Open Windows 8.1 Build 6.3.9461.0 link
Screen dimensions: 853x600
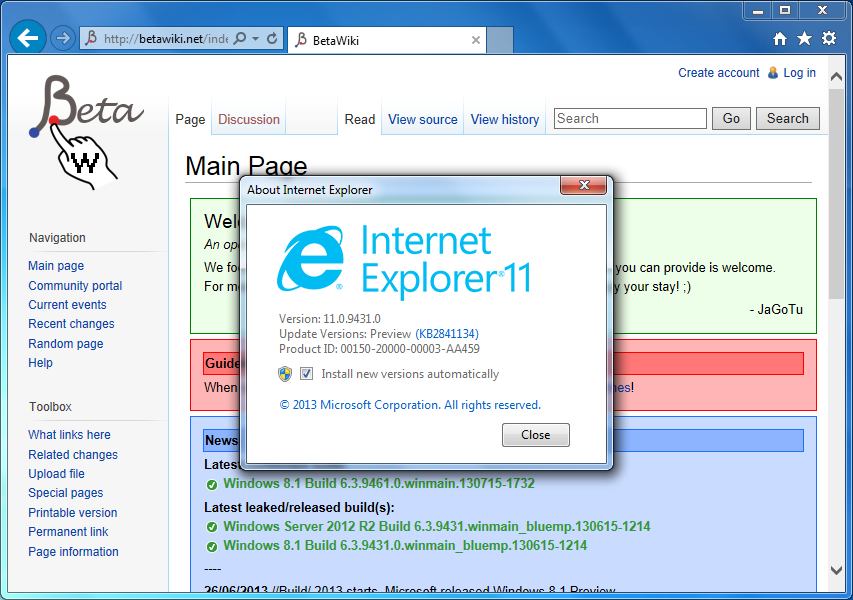[x=379, y=483]
